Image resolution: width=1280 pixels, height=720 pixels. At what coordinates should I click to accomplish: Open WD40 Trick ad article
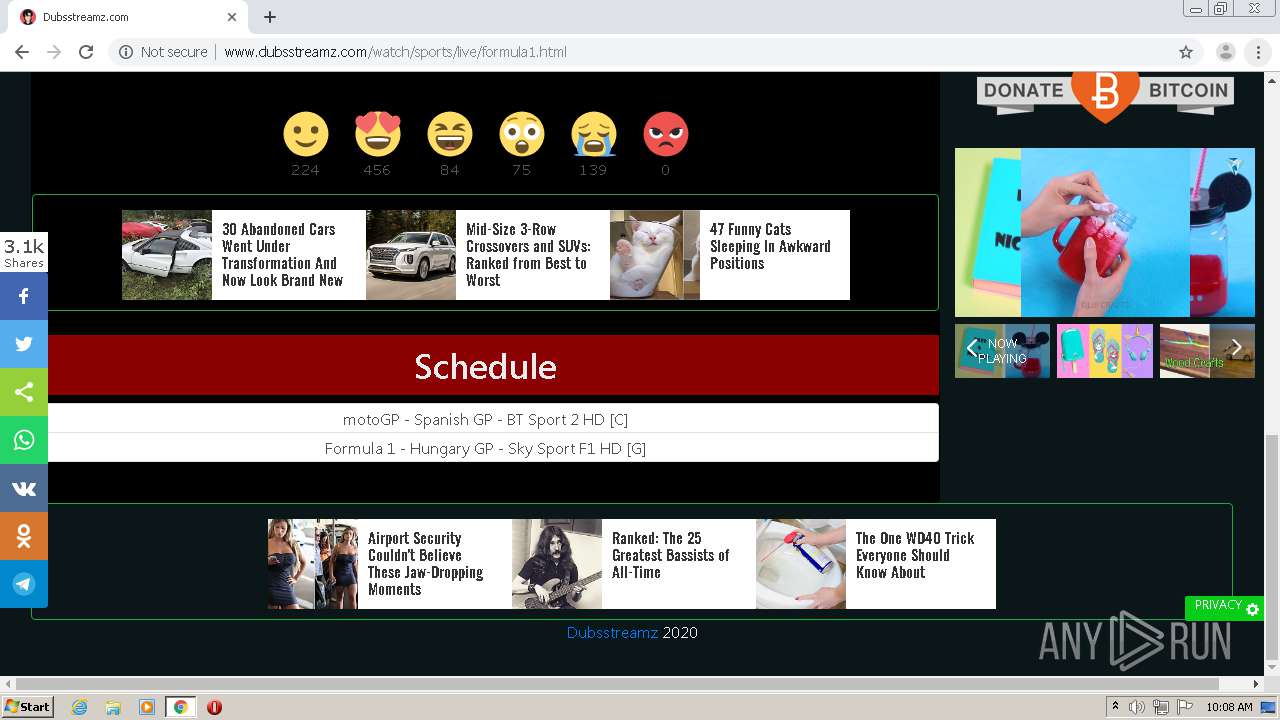coord(876,564)
